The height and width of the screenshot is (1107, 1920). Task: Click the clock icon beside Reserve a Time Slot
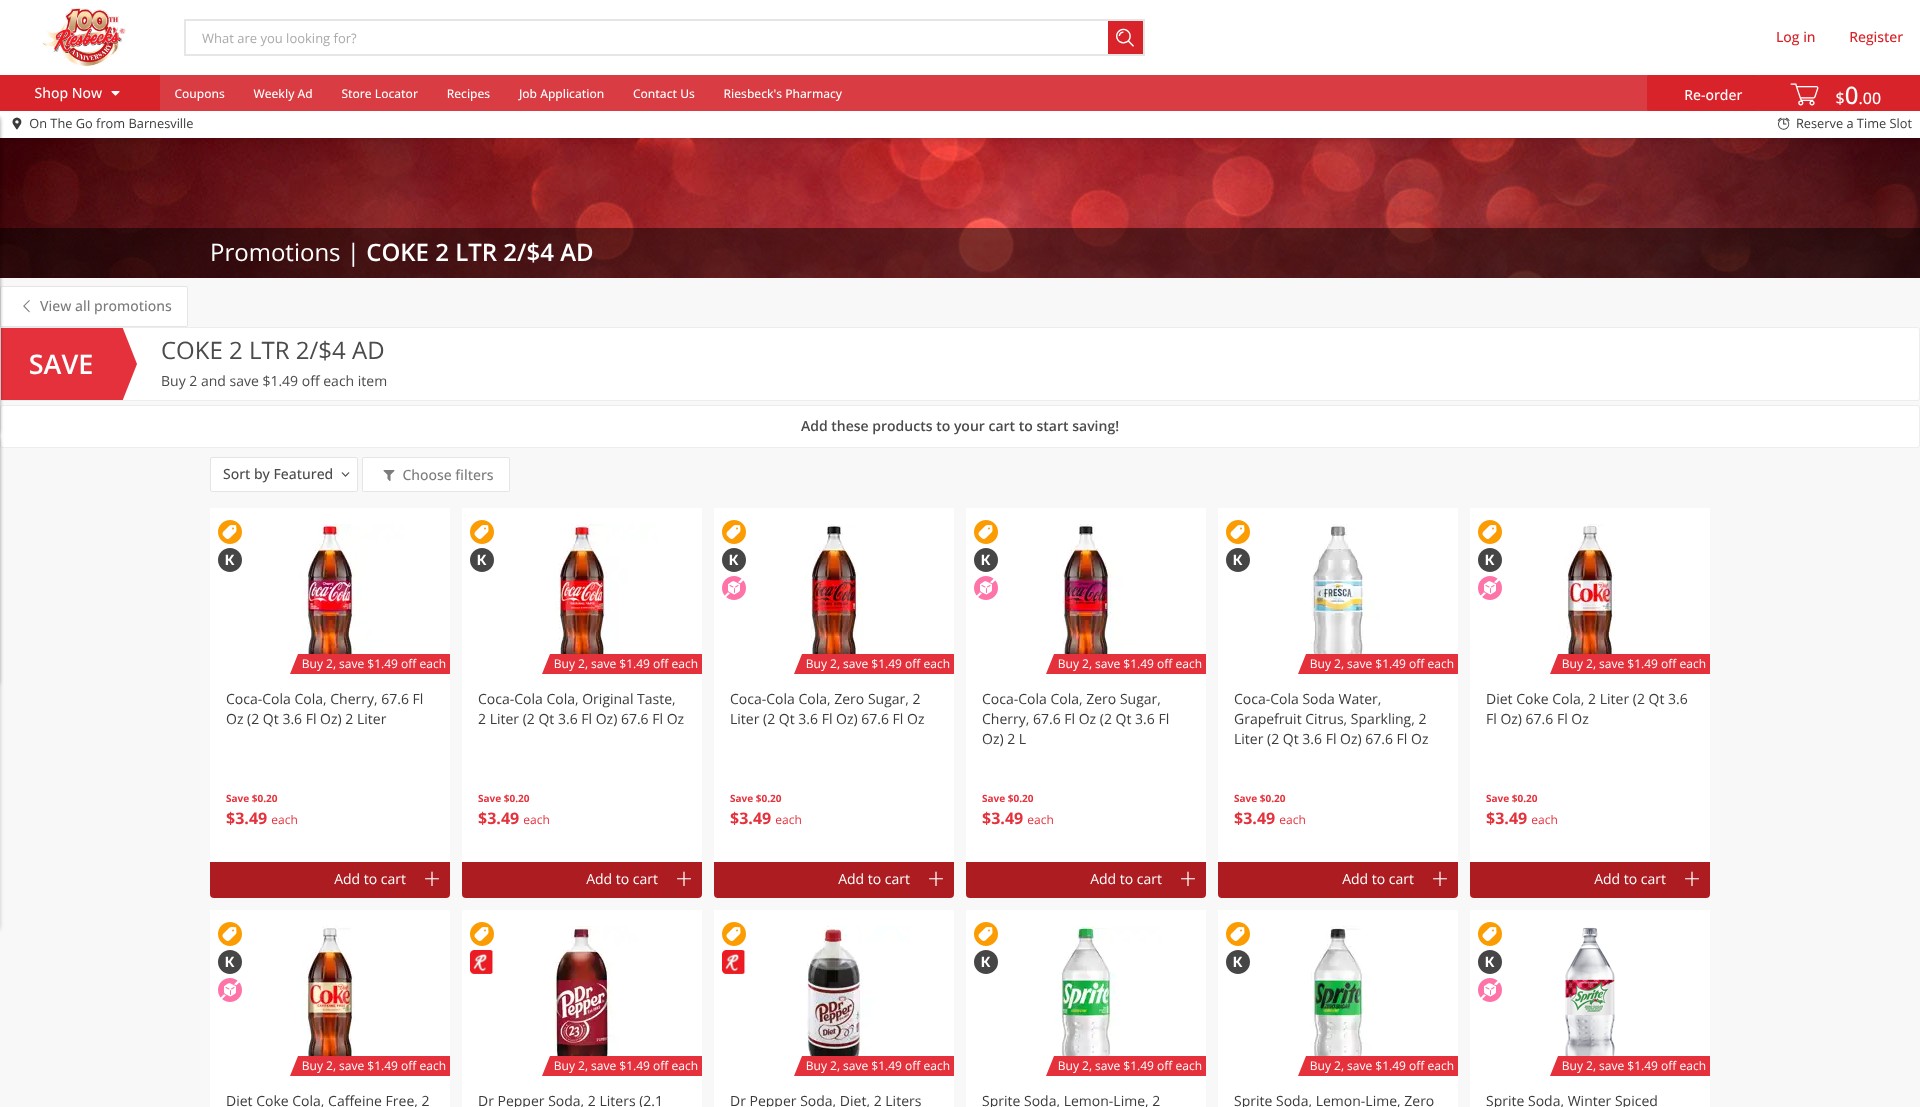1783,124
